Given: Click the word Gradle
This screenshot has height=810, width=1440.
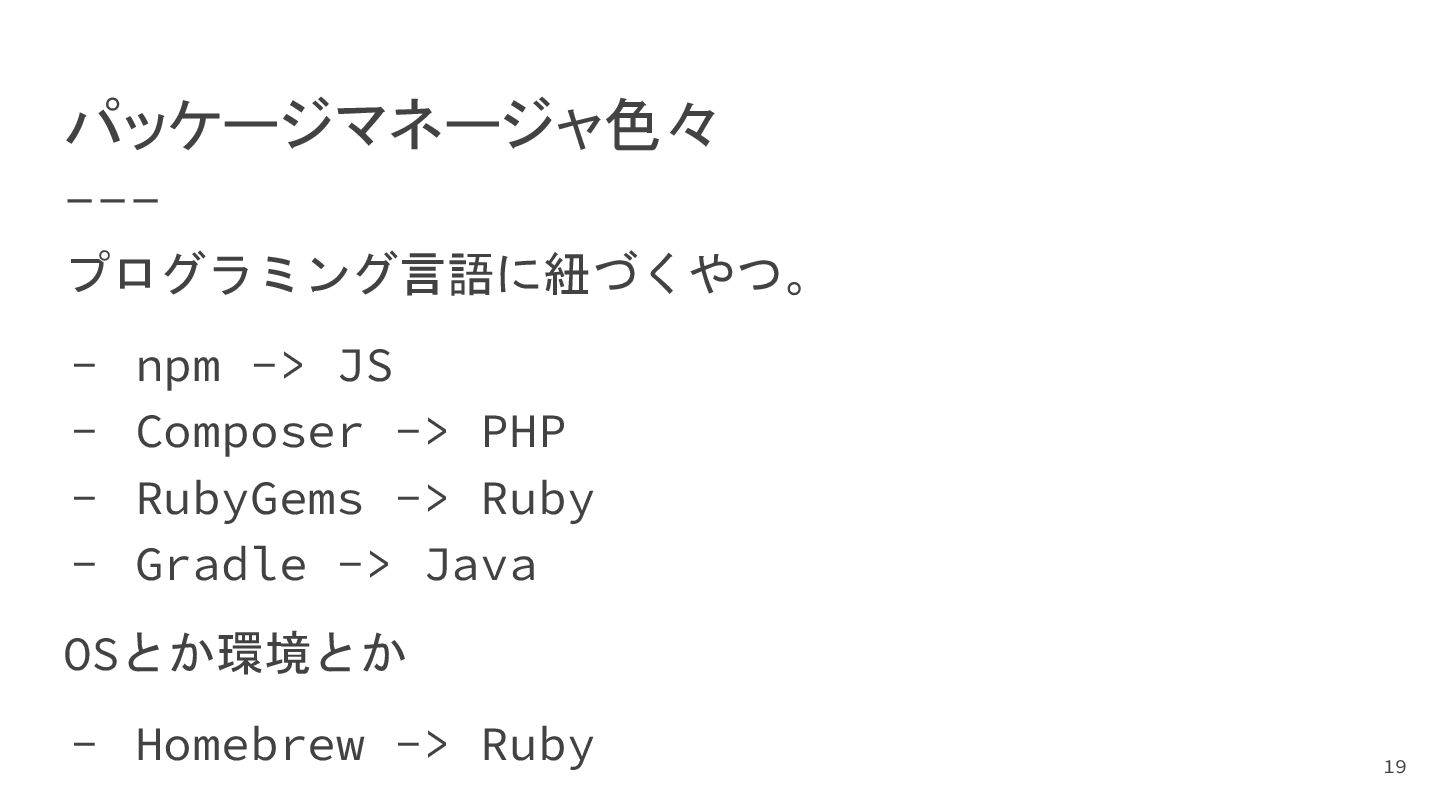Looking at the screenshot, I should pyautogui.click(x=221, y=564).
